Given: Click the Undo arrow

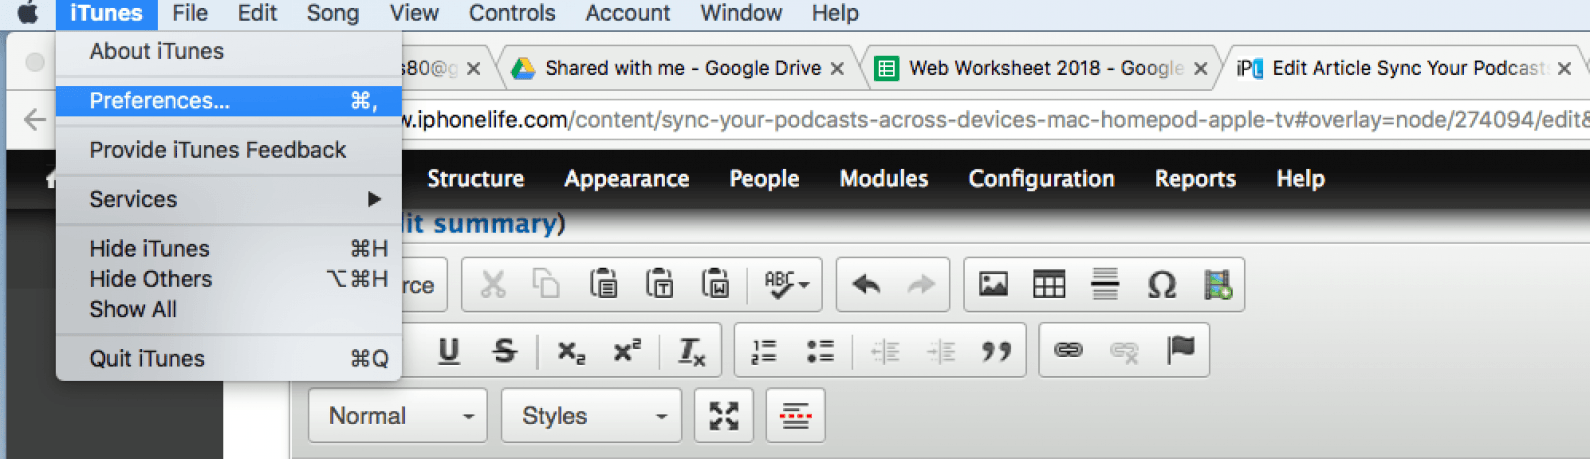Looking at the screenshot, I should (x=866, y=285).
